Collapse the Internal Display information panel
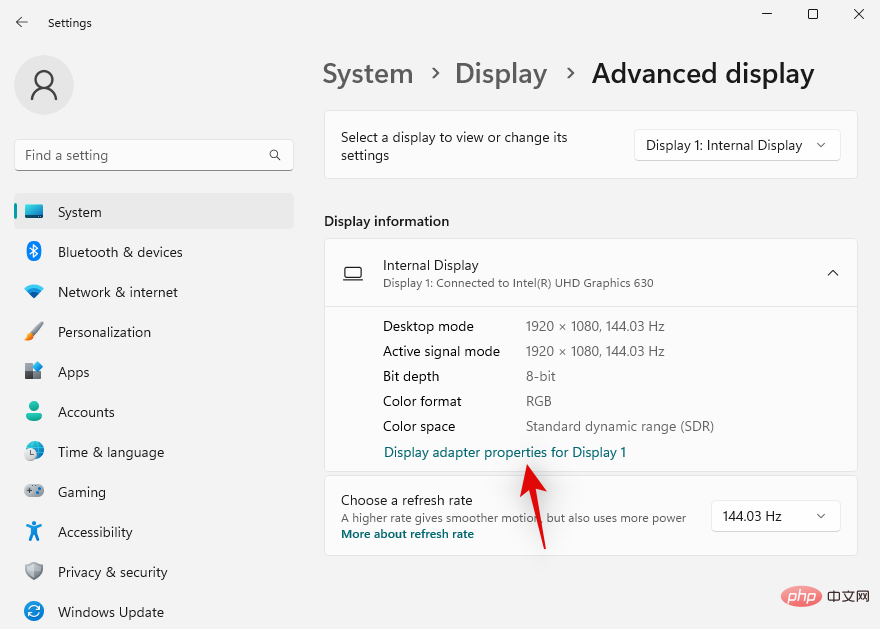This screenshot has height=629, width=880. click(x=833, y=272)
